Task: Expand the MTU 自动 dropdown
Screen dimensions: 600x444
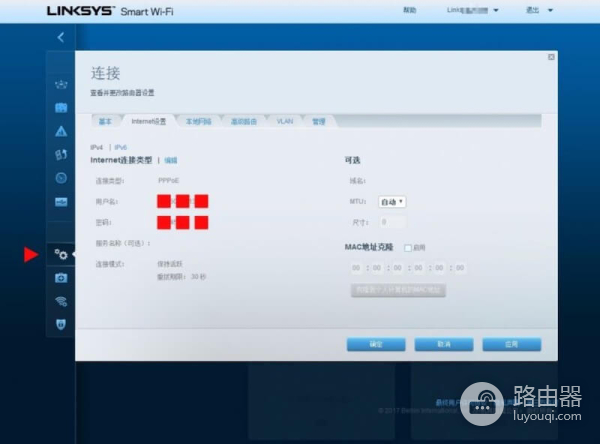Action: pos(392,201)
